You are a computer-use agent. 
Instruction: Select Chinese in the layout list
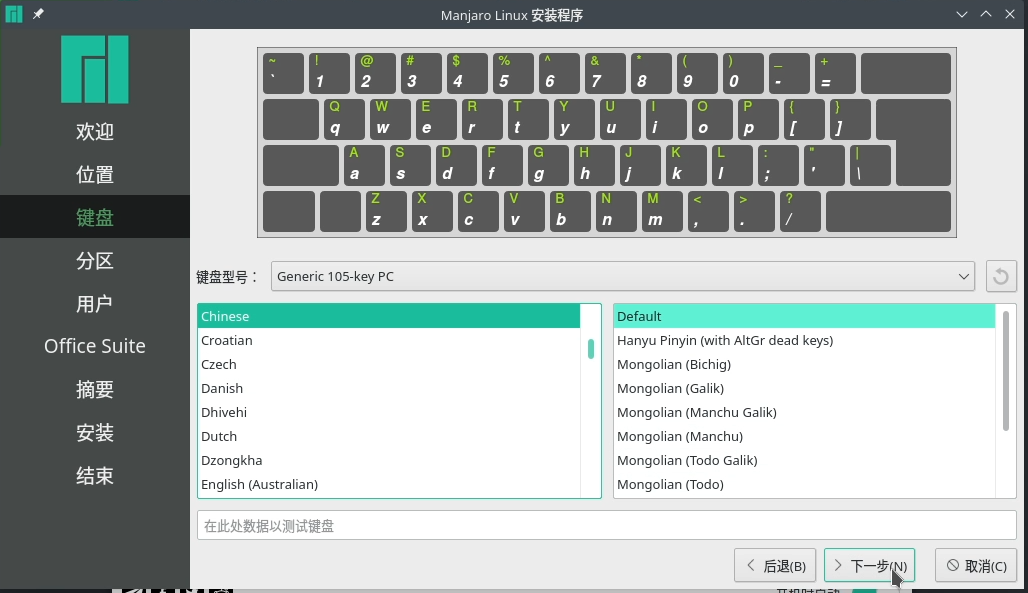pos(389,316)
